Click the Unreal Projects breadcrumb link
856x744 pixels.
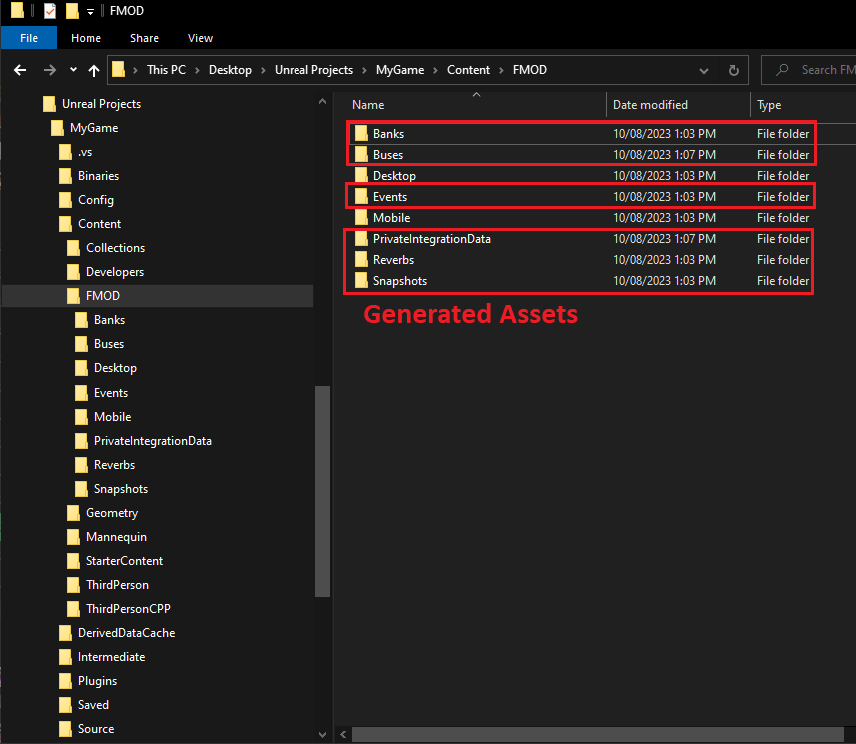point(314,70)
